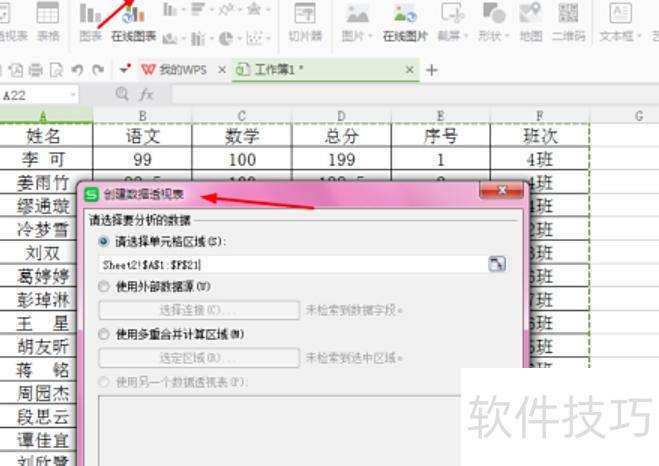Click the 选定区域 button
The width and height of the screenshot is (659, 466).
(x=199, y=358)
